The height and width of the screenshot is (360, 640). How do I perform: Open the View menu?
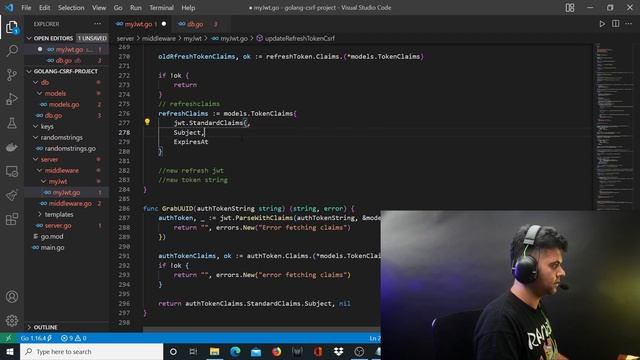pos(99,8)
